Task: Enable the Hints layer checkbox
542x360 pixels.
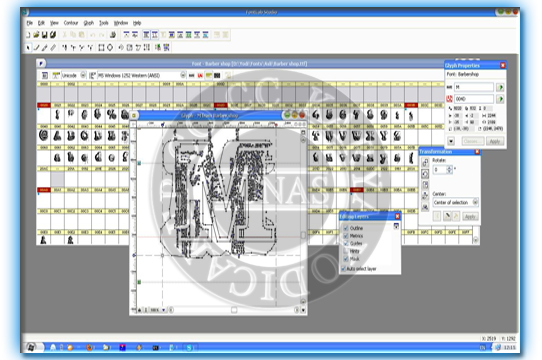Action: (x=345, y=251)
